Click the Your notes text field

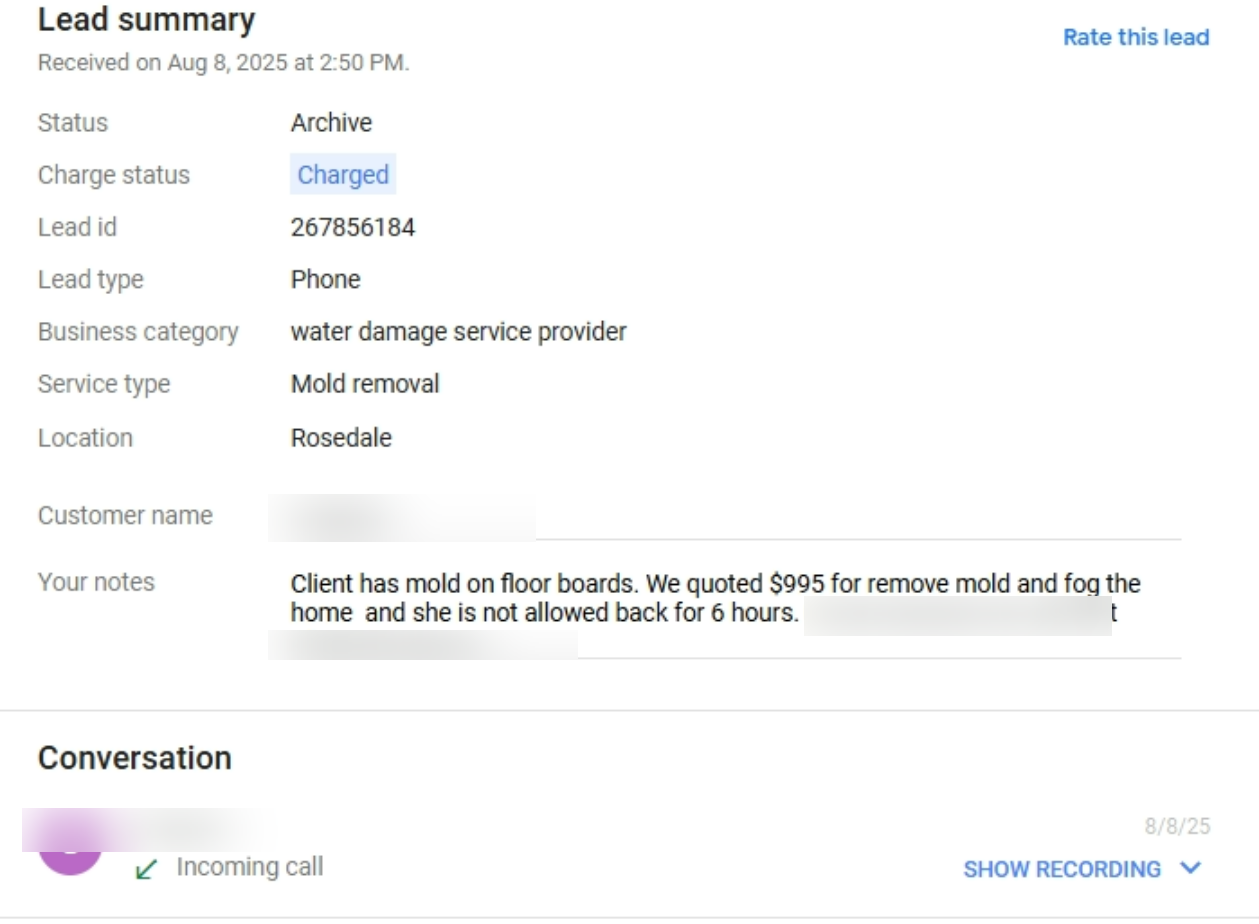[715, 597]
